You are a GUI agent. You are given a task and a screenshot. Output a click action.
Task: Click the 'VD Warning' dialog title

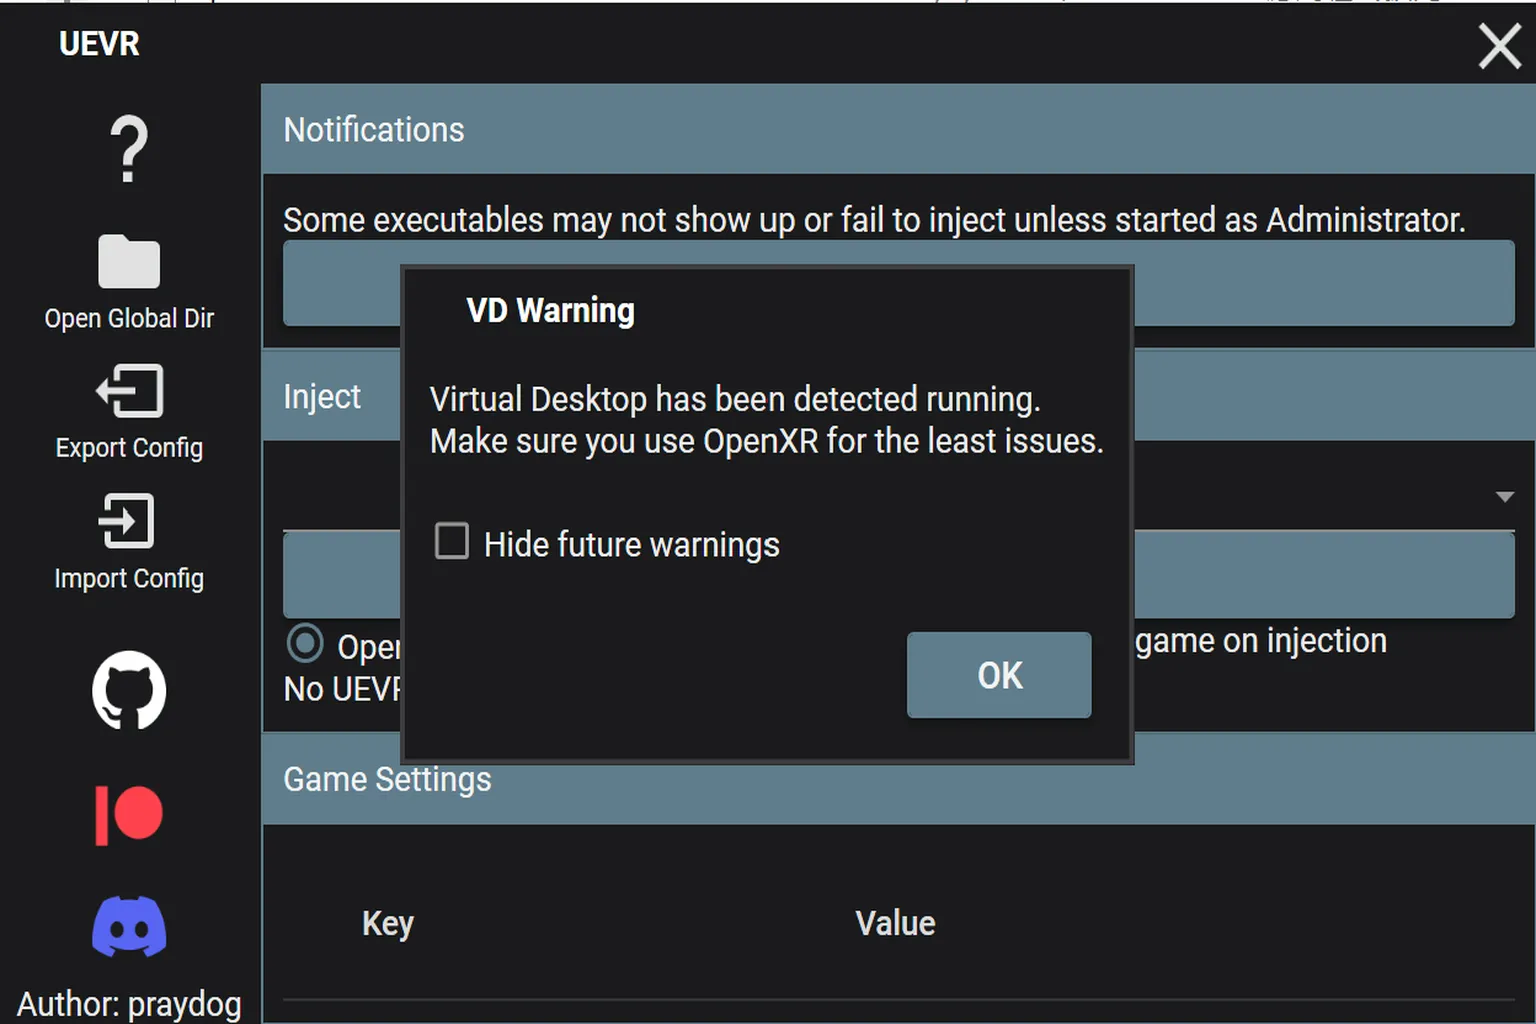click(x=550, y=311)
